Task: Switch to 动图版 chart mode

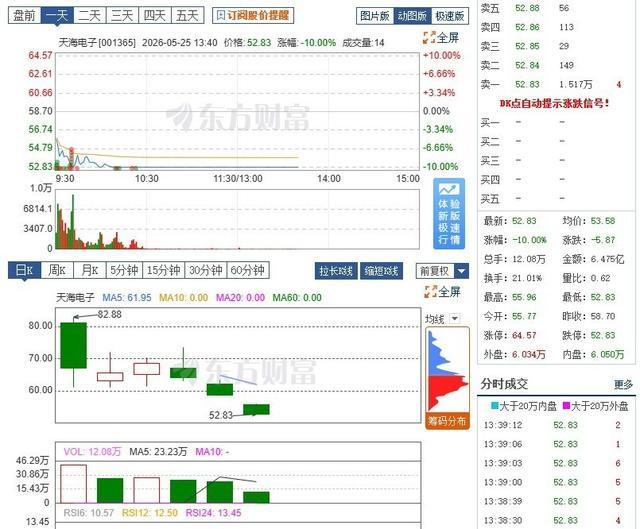Action: [x=412, y=16]
